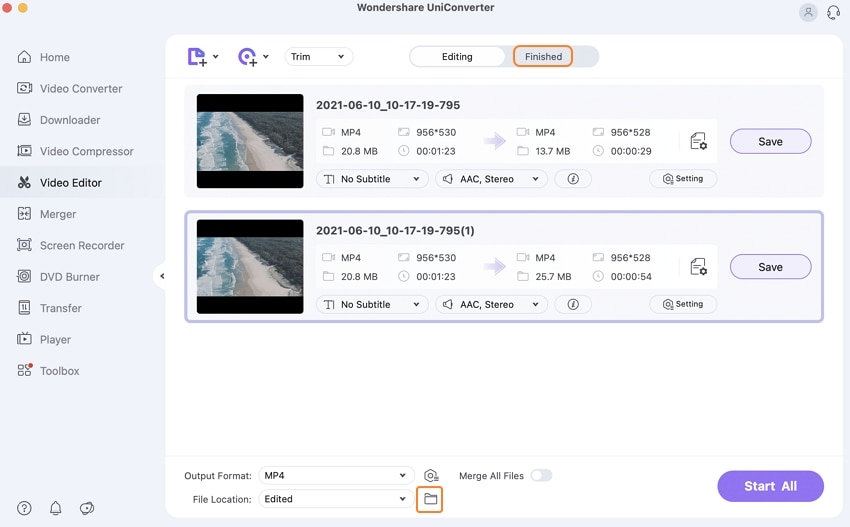Open the output folder icon
Viewport: 850px width, 527px height.
(x=430, y=499)
